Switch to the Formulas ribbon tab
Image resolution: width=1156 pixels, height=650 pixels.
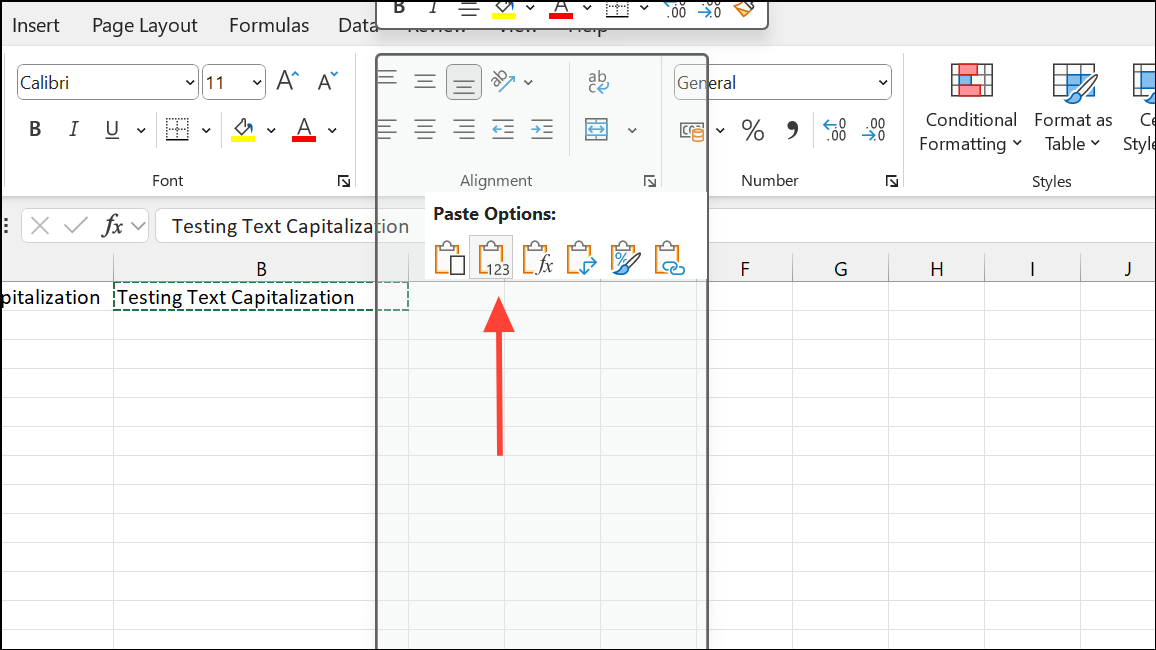(268, 25)
